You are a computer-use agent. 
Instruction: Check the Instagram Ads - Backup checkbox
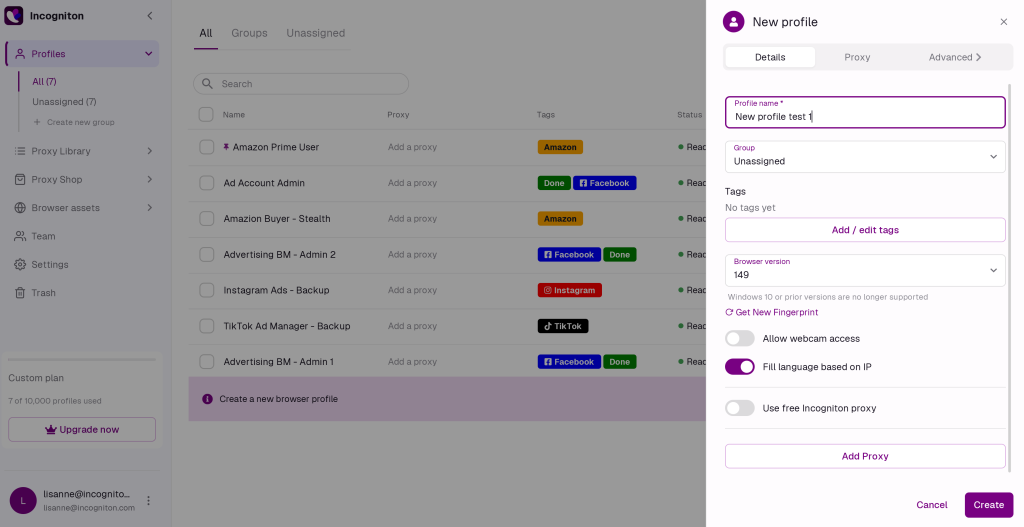click(x=206, y=290)
